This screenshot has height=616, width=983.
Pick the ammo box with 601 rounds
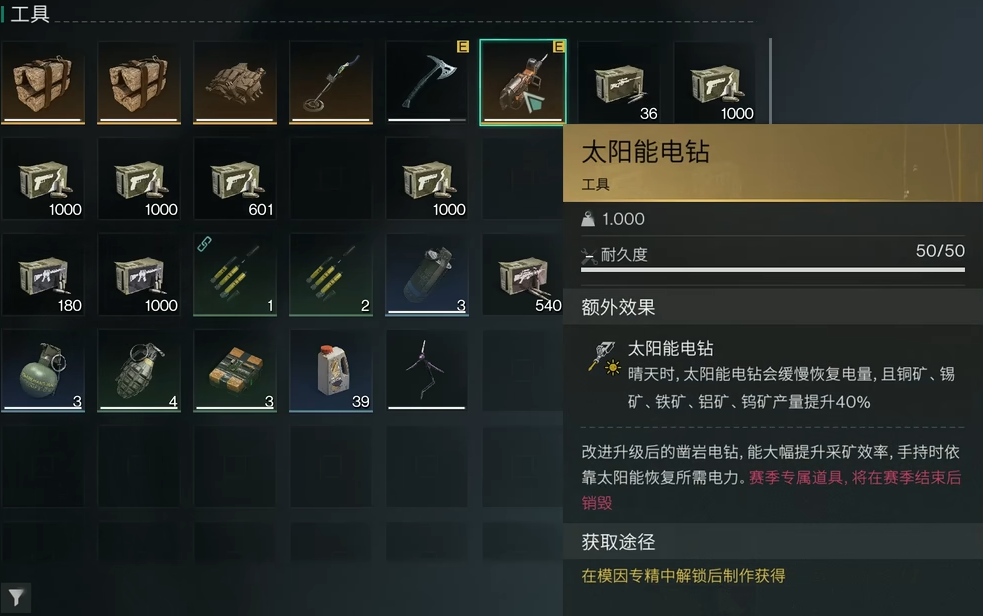tap(235, 179)
